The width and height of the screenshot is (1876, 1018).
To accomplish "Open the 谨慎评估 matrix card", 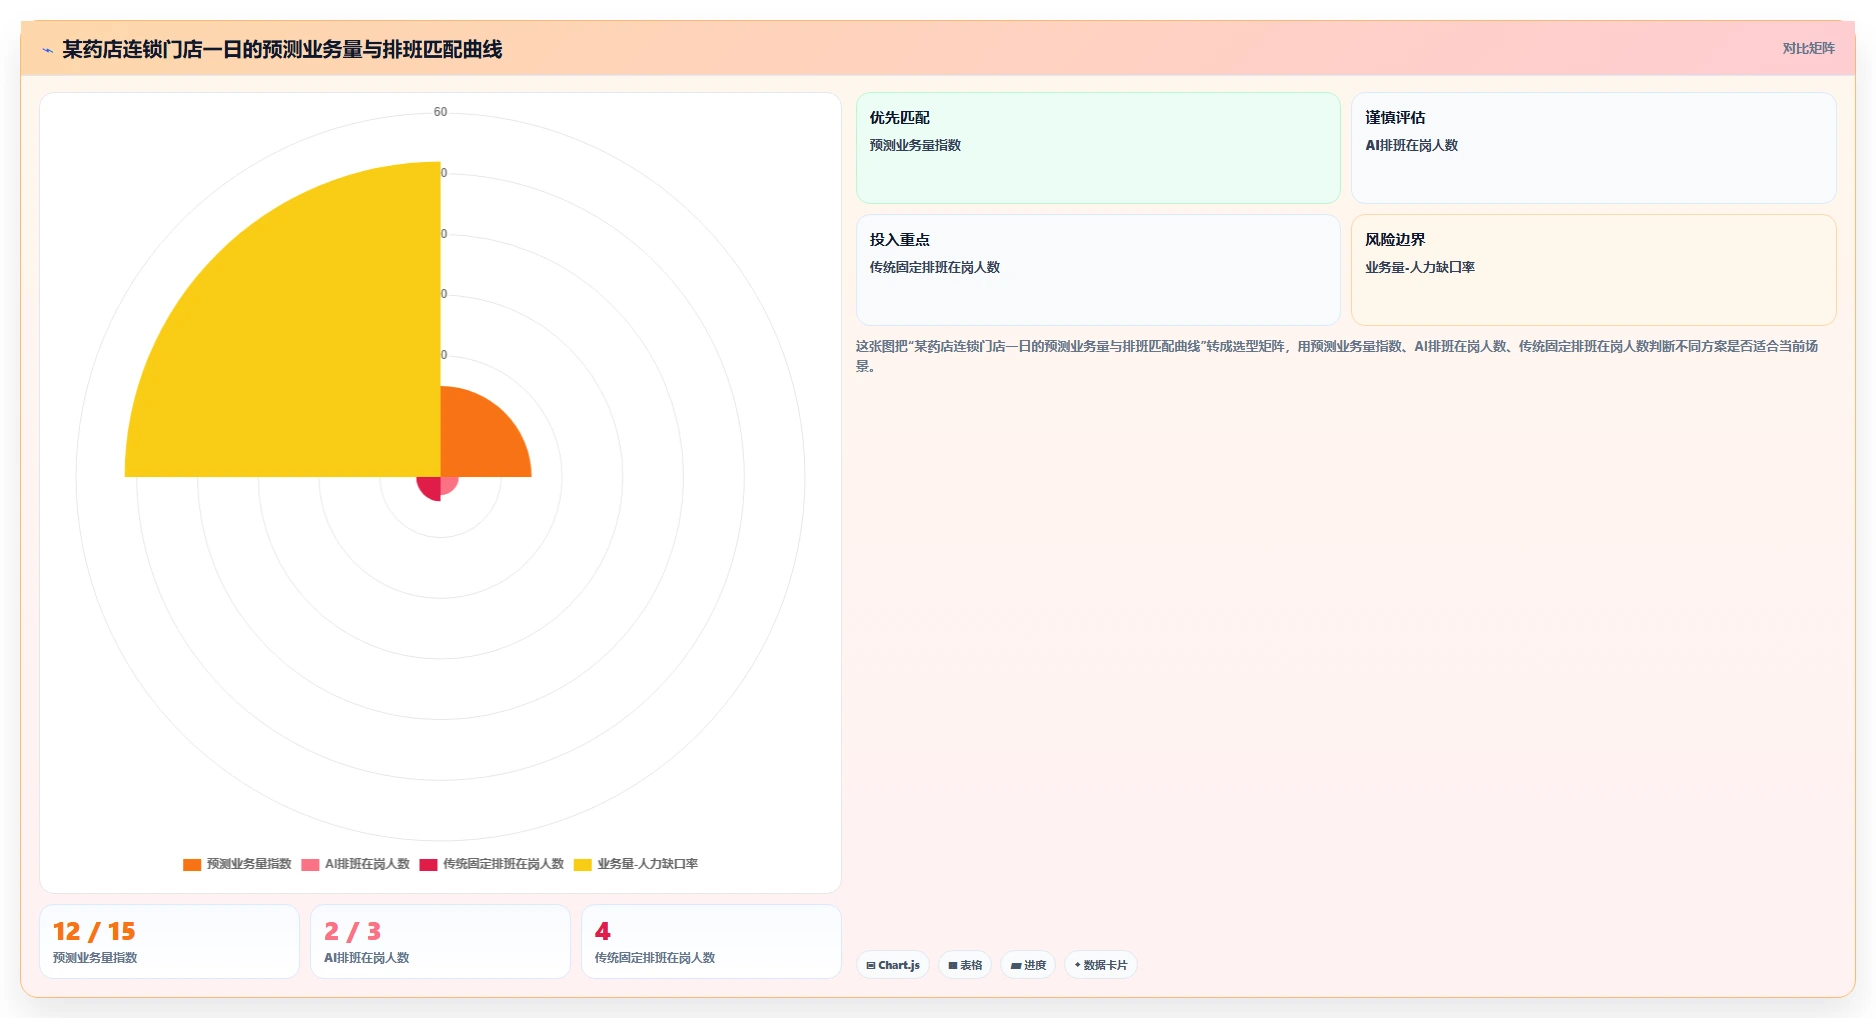I will click(x=1593, y=148).
